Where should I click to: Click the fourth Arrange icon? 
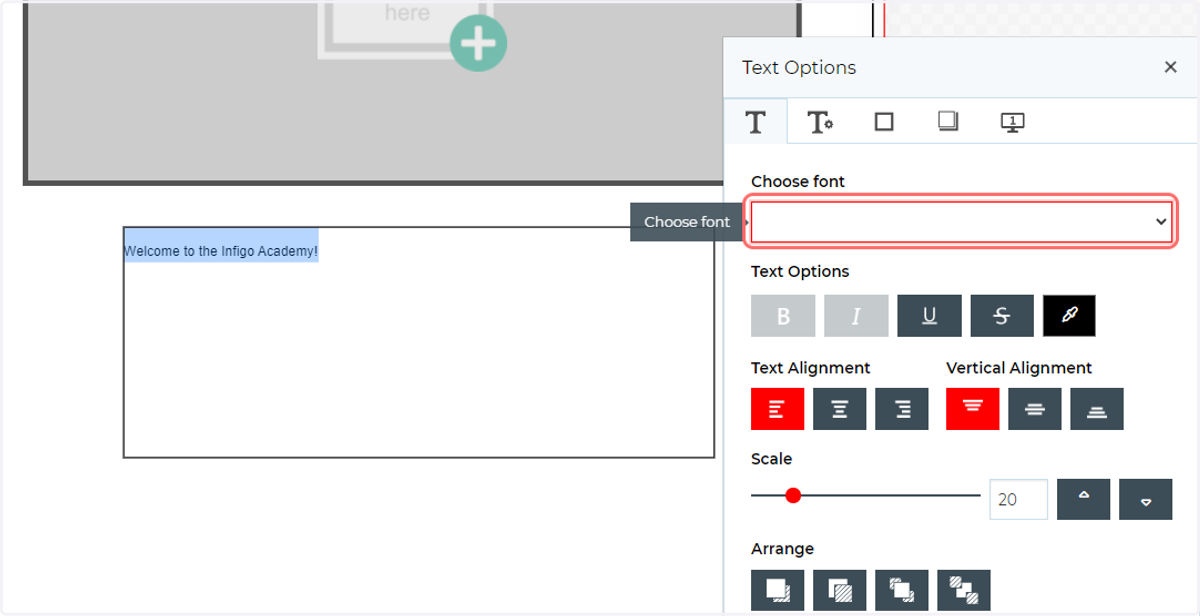click(x=964, y=590)
